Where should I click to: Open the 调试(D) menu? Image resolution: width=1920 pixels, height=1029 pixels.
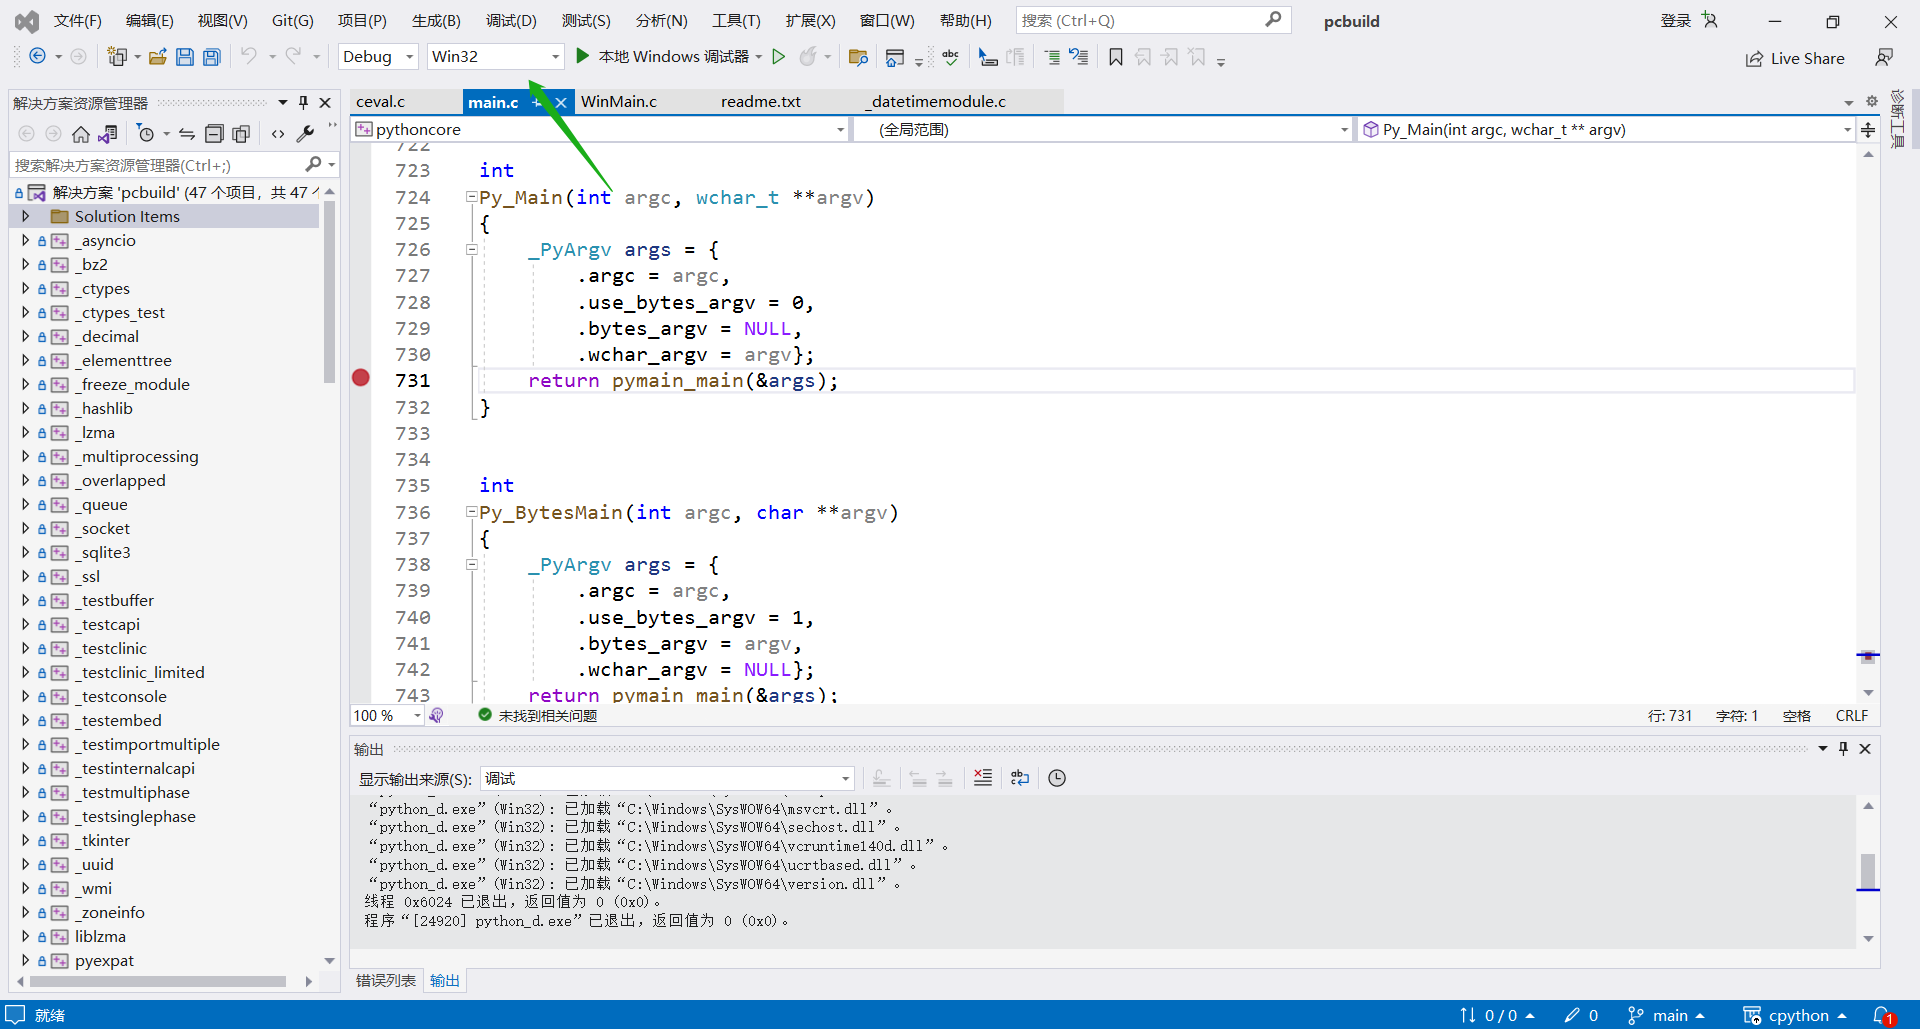511,20
